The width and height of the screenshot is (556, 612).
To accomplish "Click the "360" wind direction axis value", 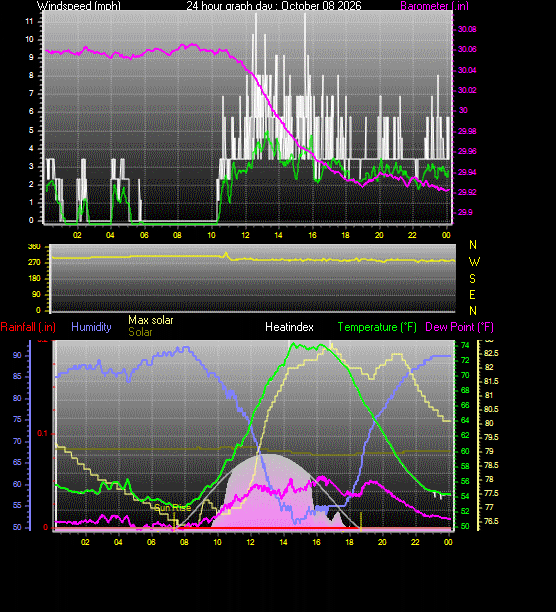I will tap(34, 246).
